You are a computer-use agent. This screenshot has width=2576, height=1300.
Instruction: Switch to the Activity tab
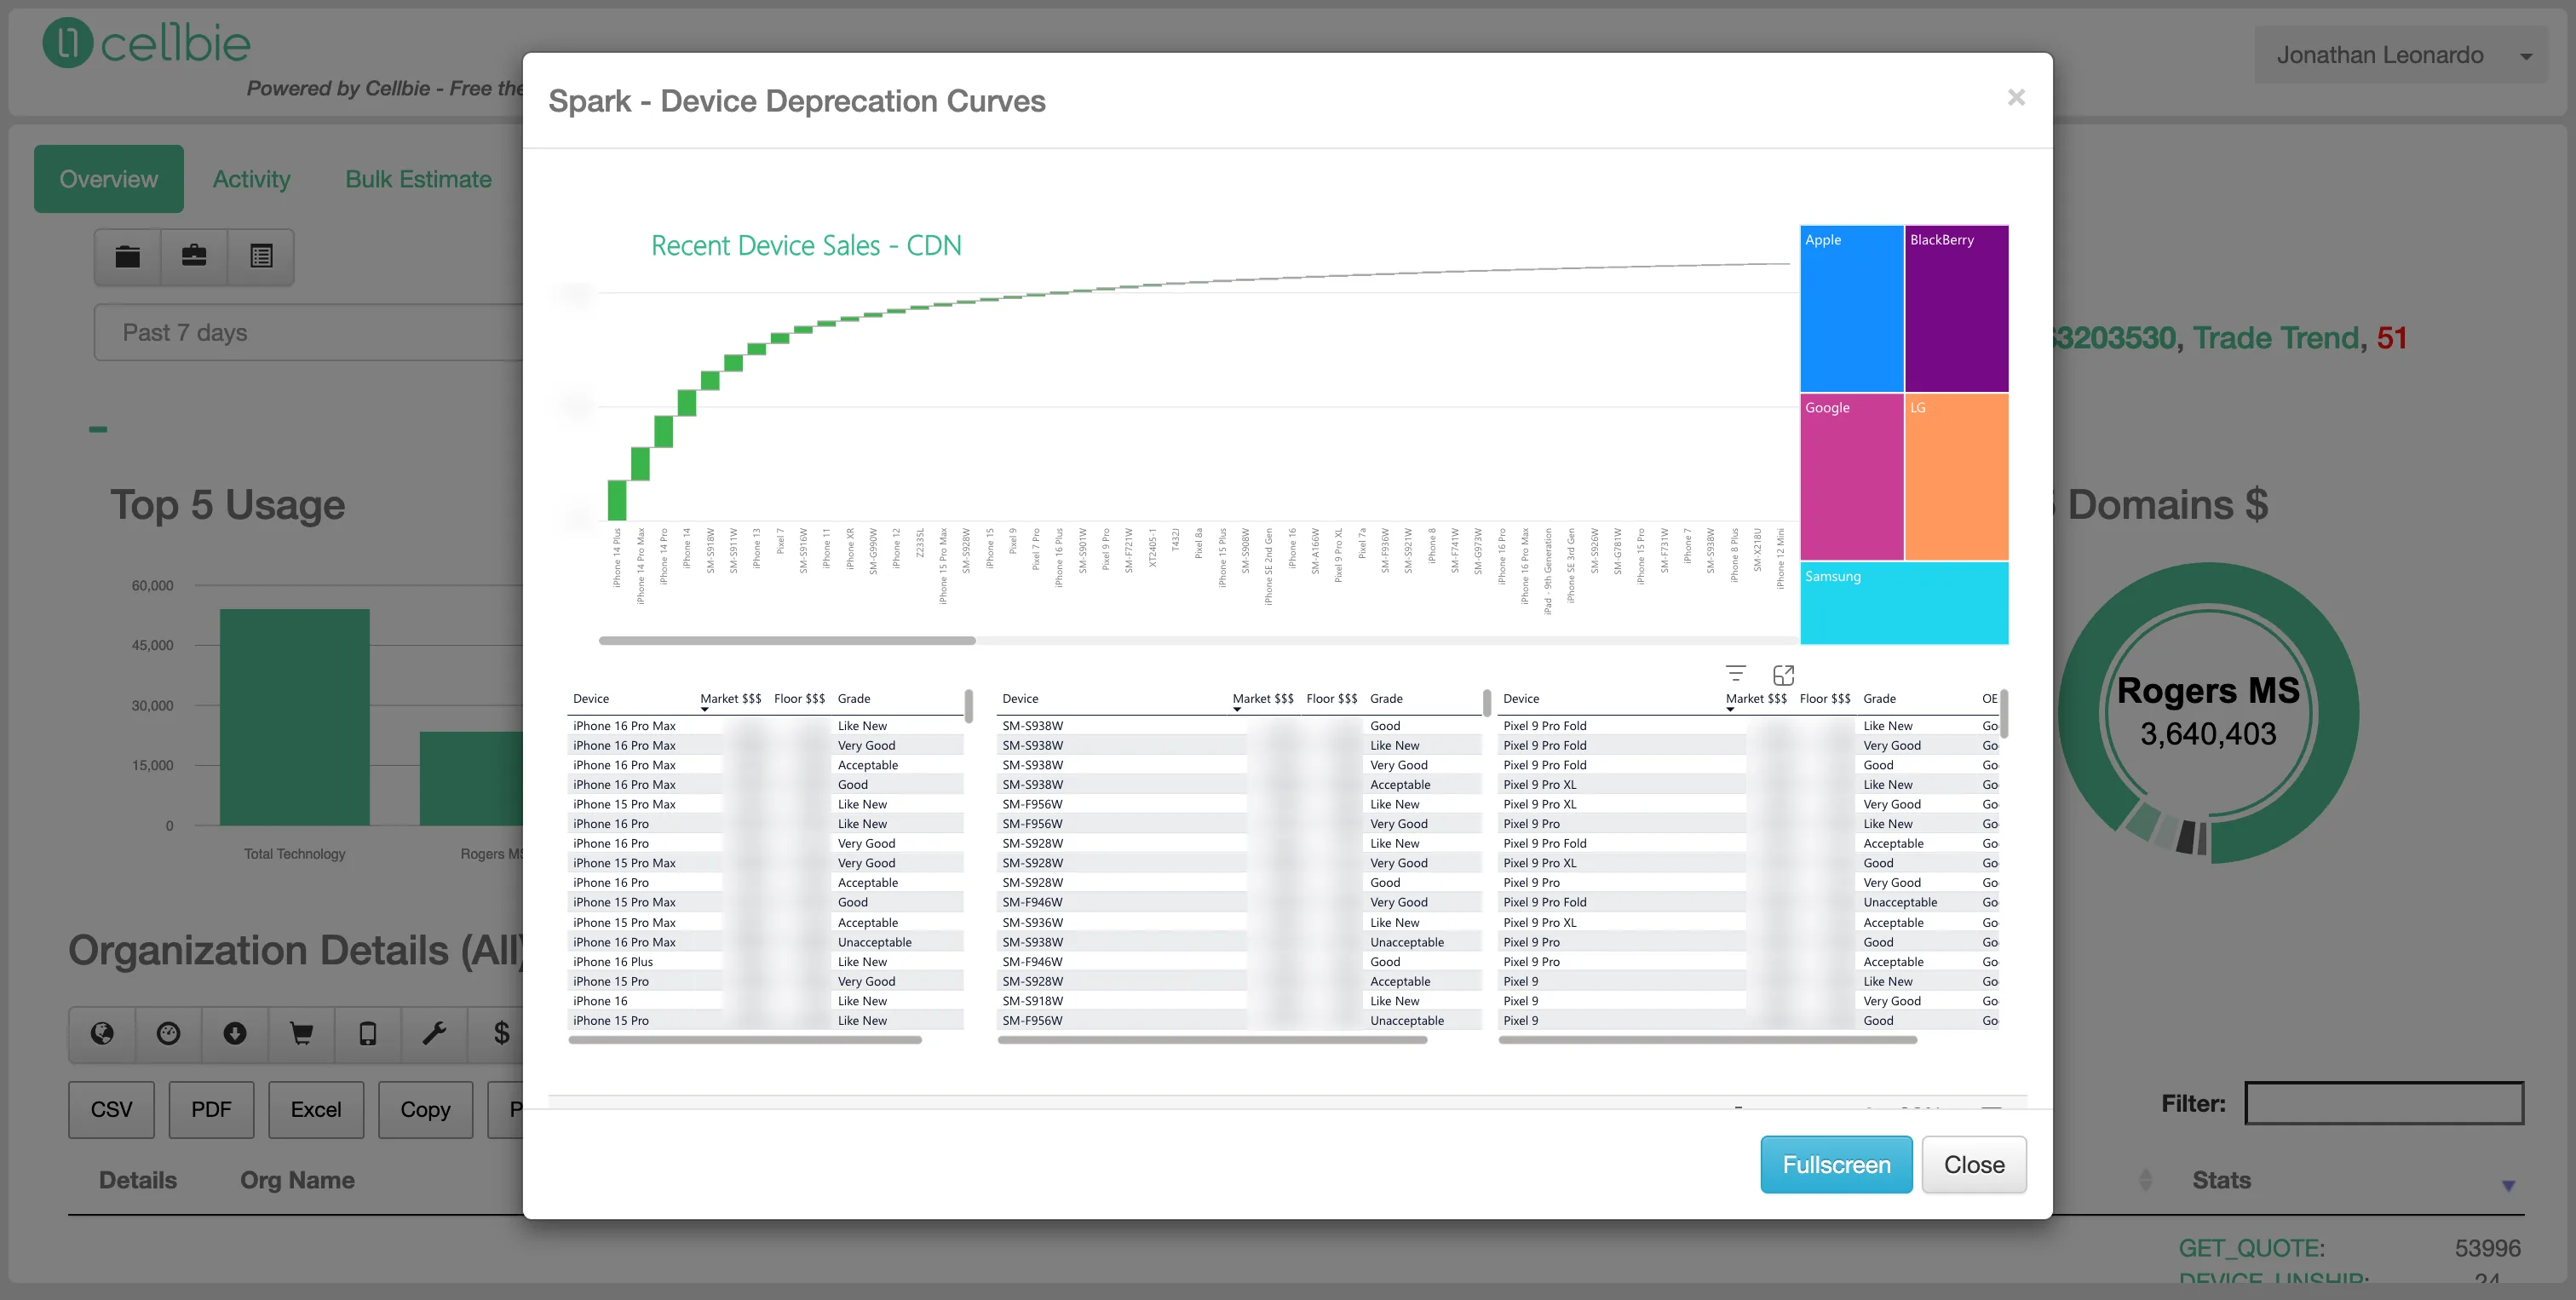(251, 179)
